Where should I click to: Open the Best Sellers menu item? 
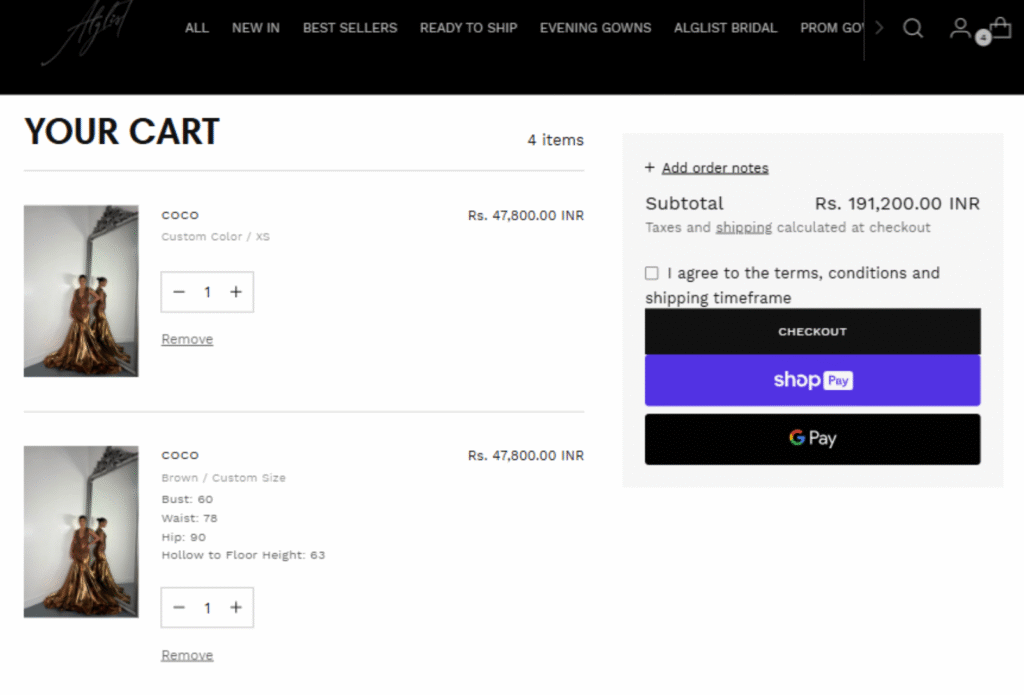coord(350,28)
